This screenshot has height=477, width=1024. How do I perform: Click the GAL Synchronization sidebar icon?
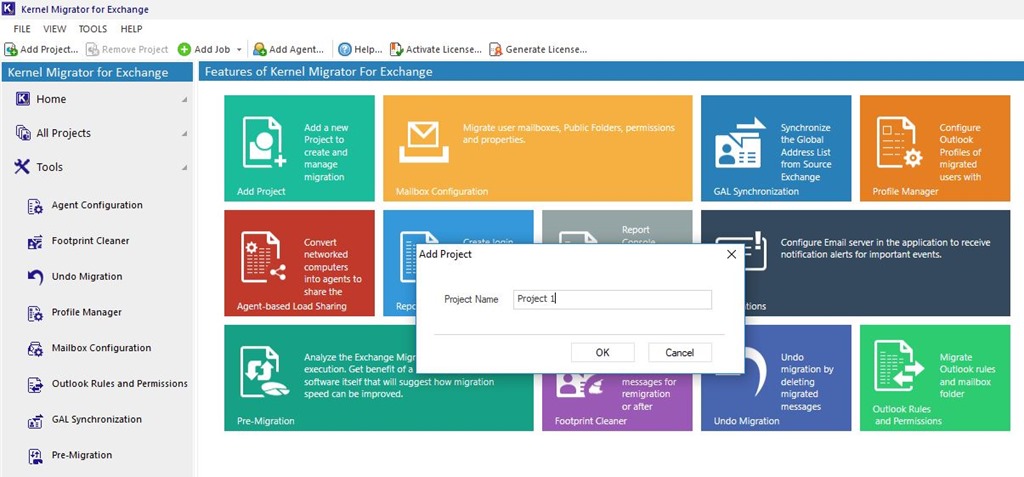35,421
